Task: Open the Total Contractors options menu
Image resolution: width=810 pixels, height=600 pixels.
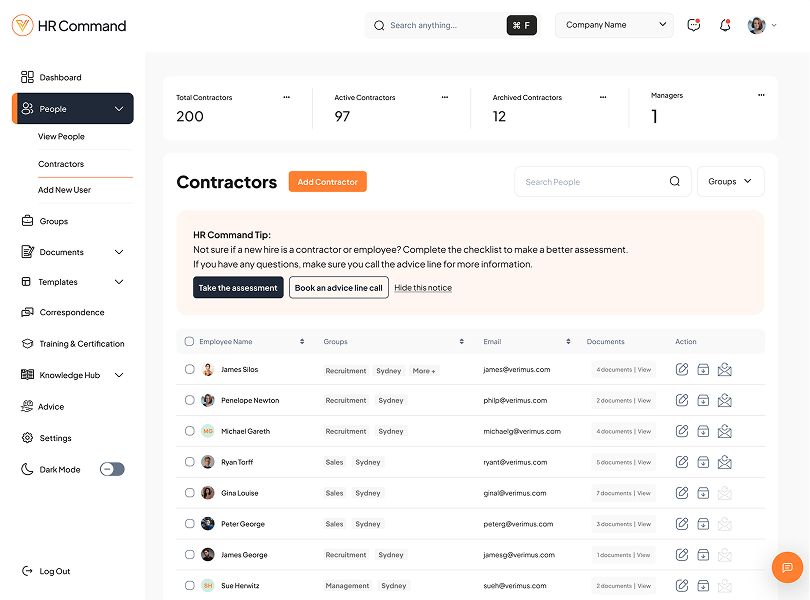Action: coord(286,97)
